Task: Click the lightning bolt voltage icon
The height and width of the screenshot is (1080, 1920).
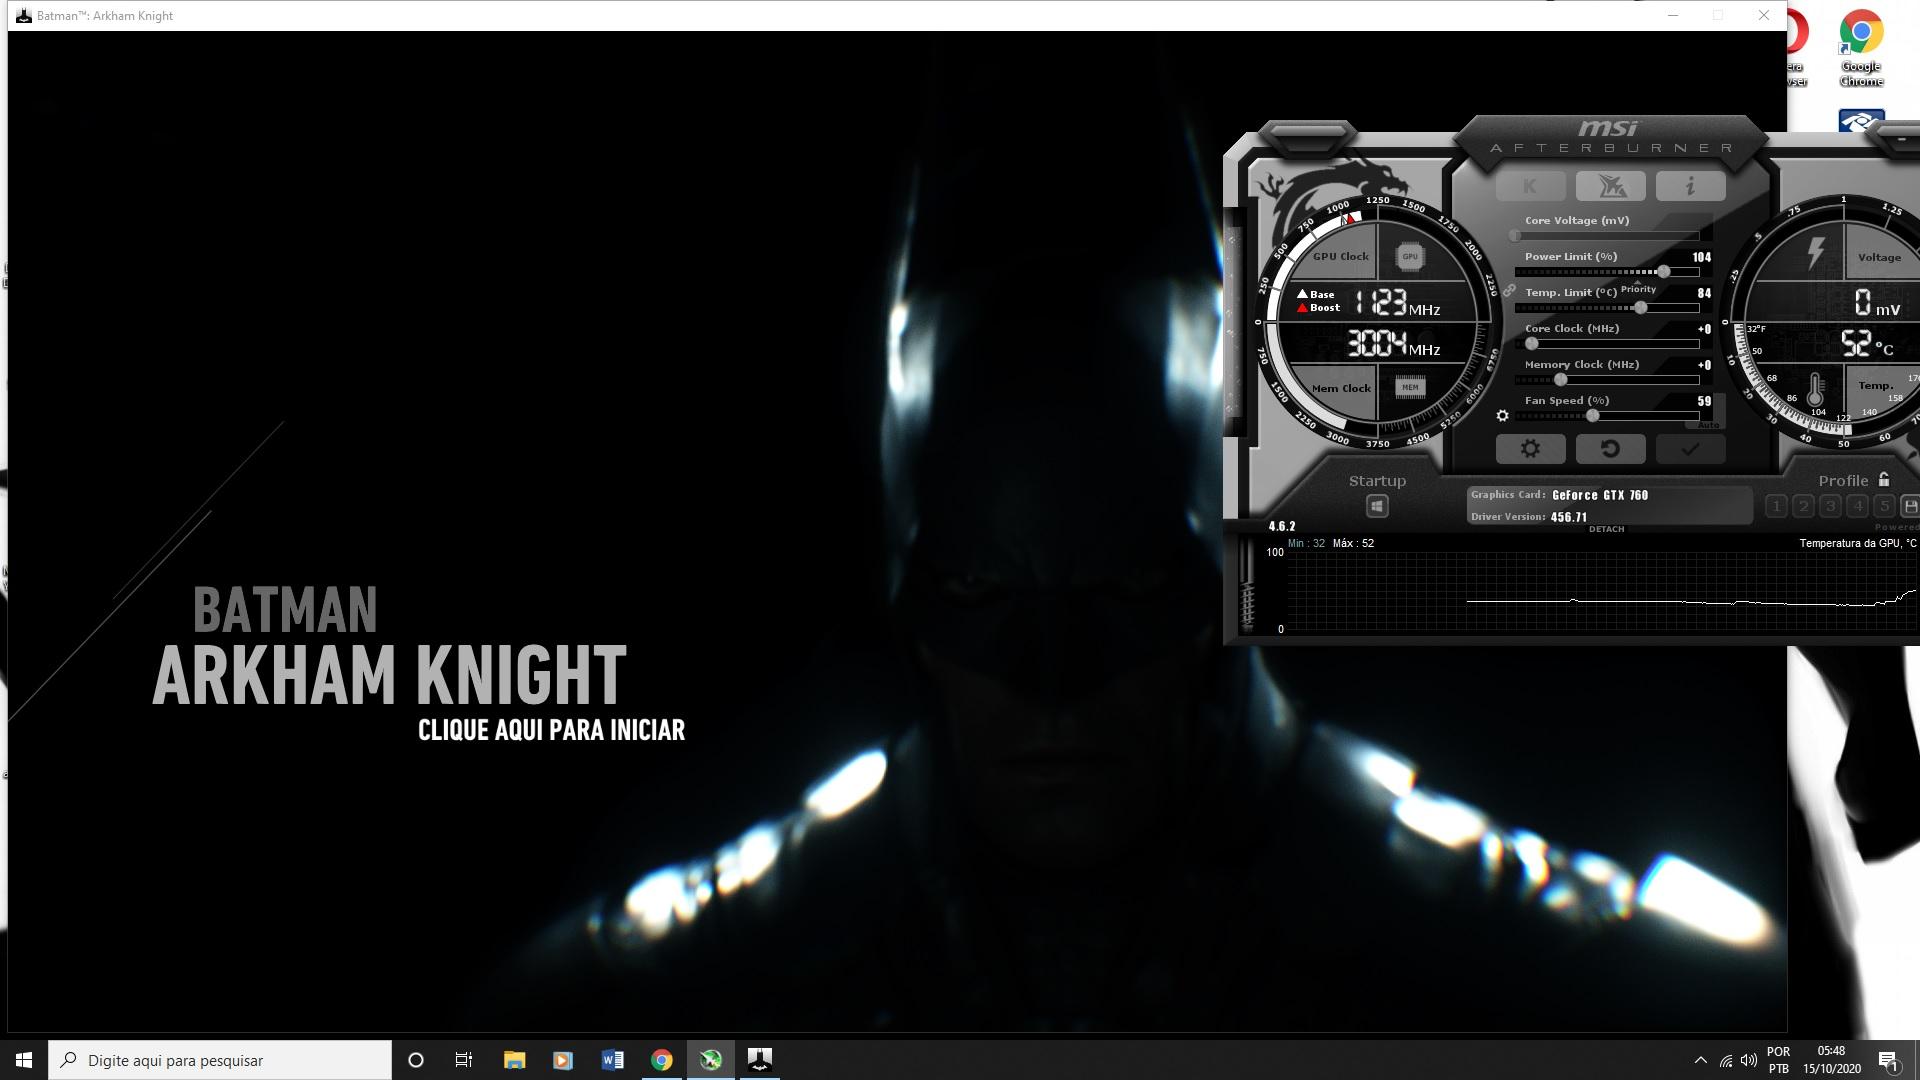Action: tap(1816, 253)
